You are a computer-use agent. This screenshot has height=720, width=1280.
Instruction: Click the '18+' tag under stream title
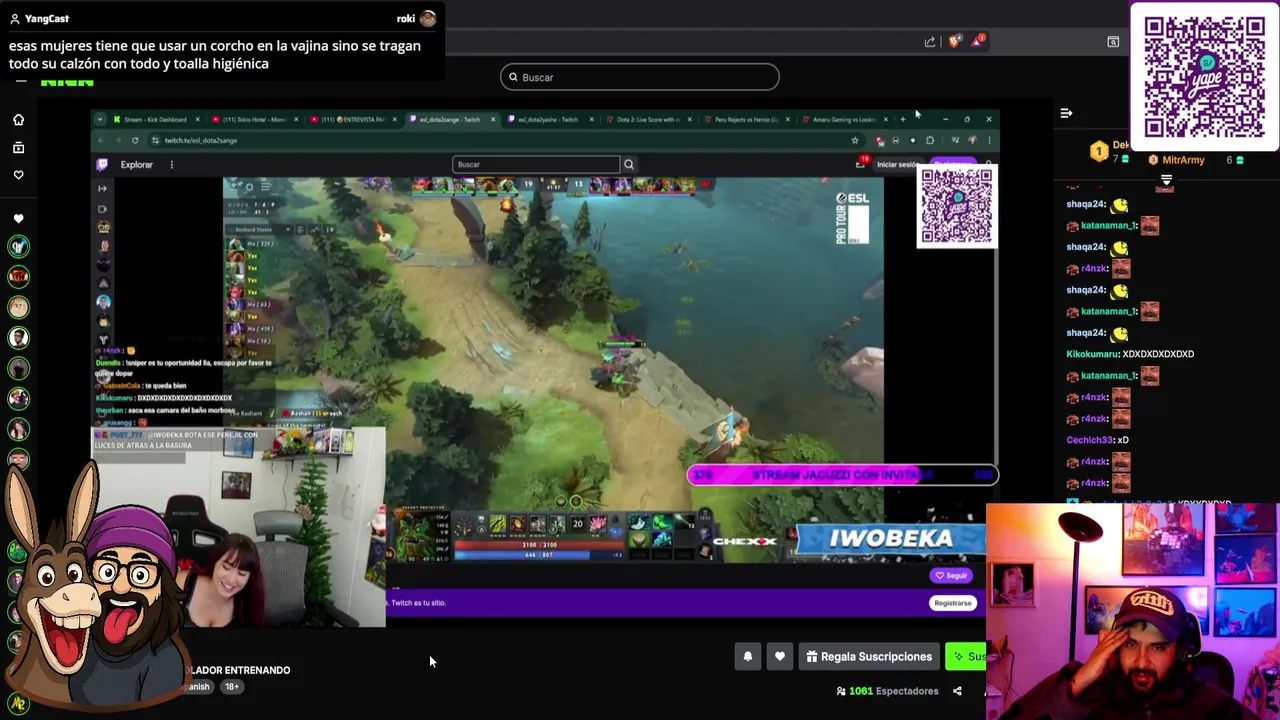pyautogui.click(x=232, y=687)
